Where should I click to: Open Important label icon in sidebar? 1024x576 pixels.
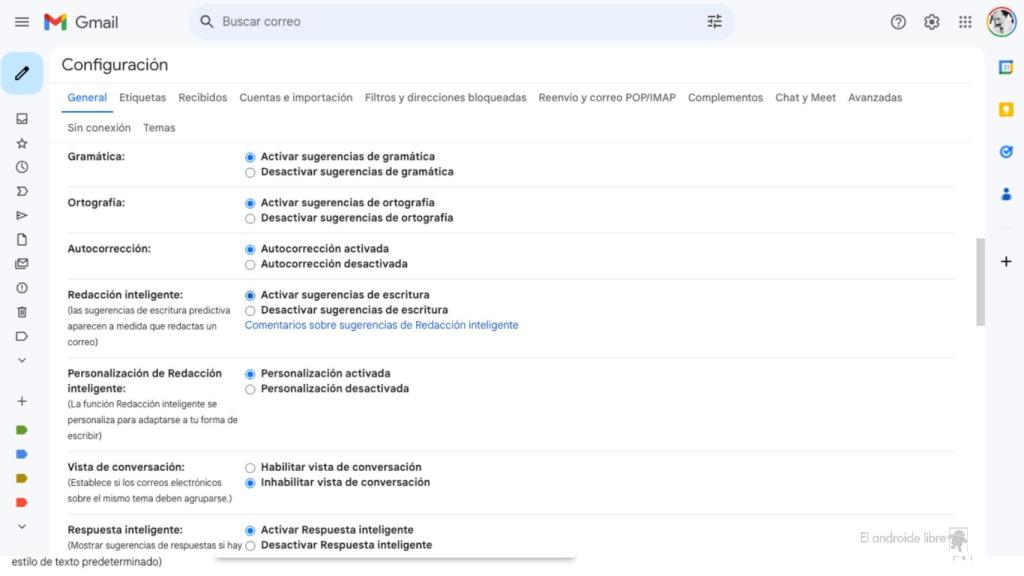tap(22, 191)
